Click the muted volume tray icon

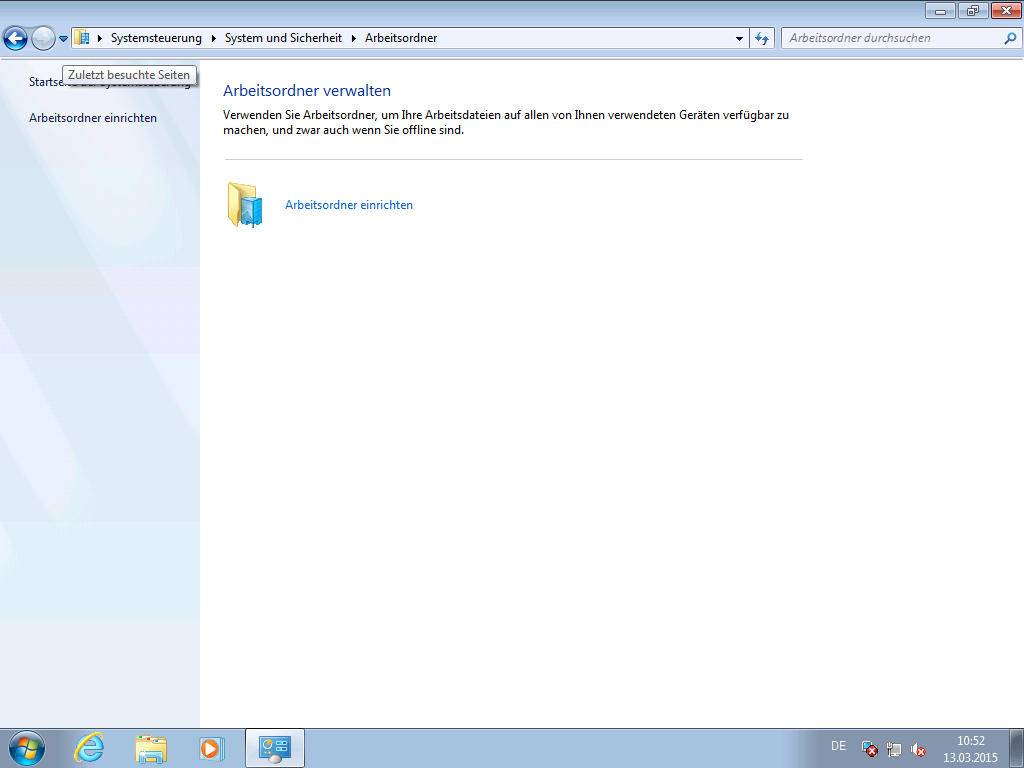click(918, 749)
